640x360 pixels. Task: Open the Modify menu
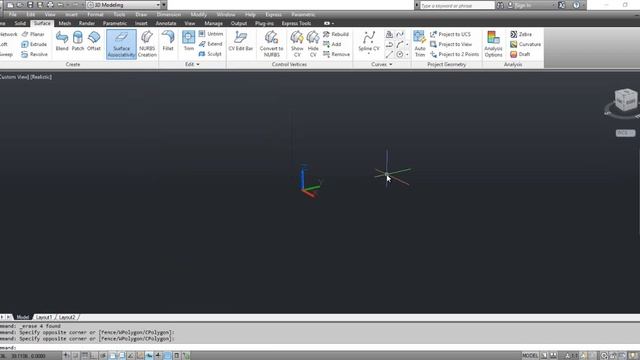pos(199,14)
